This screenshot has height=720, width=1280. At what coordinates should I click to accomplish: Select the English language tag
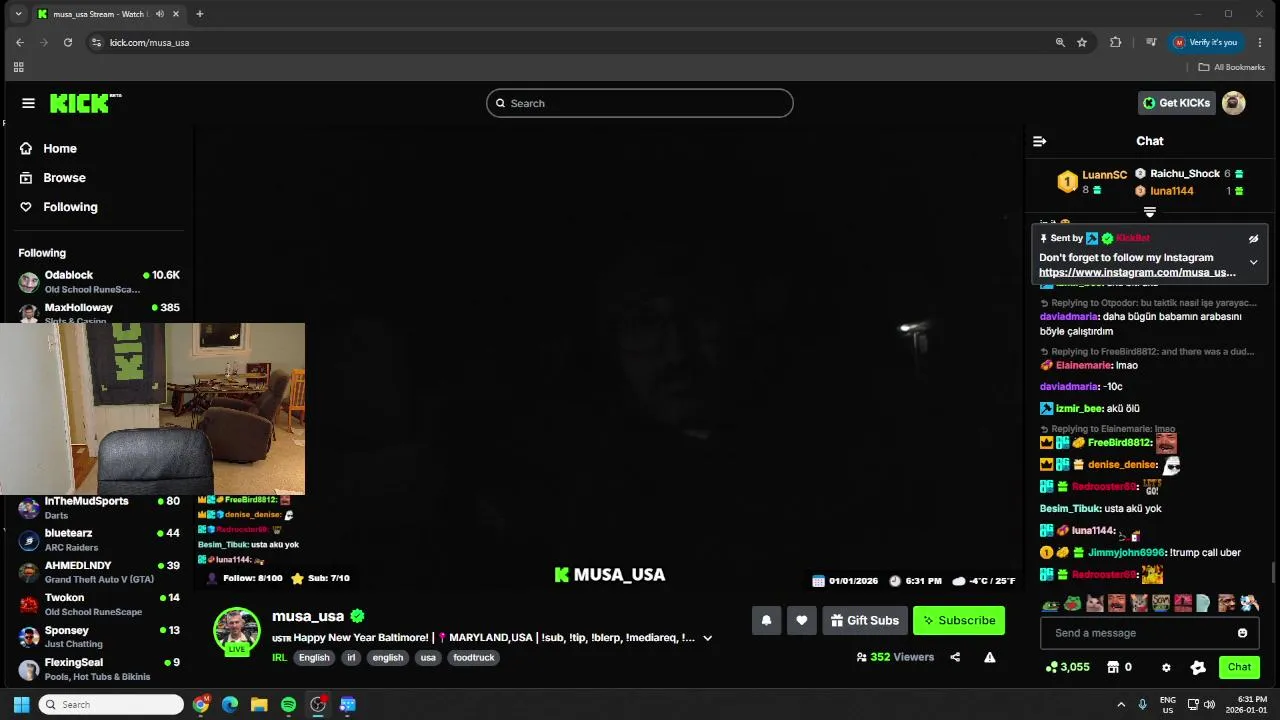[314, 657]
